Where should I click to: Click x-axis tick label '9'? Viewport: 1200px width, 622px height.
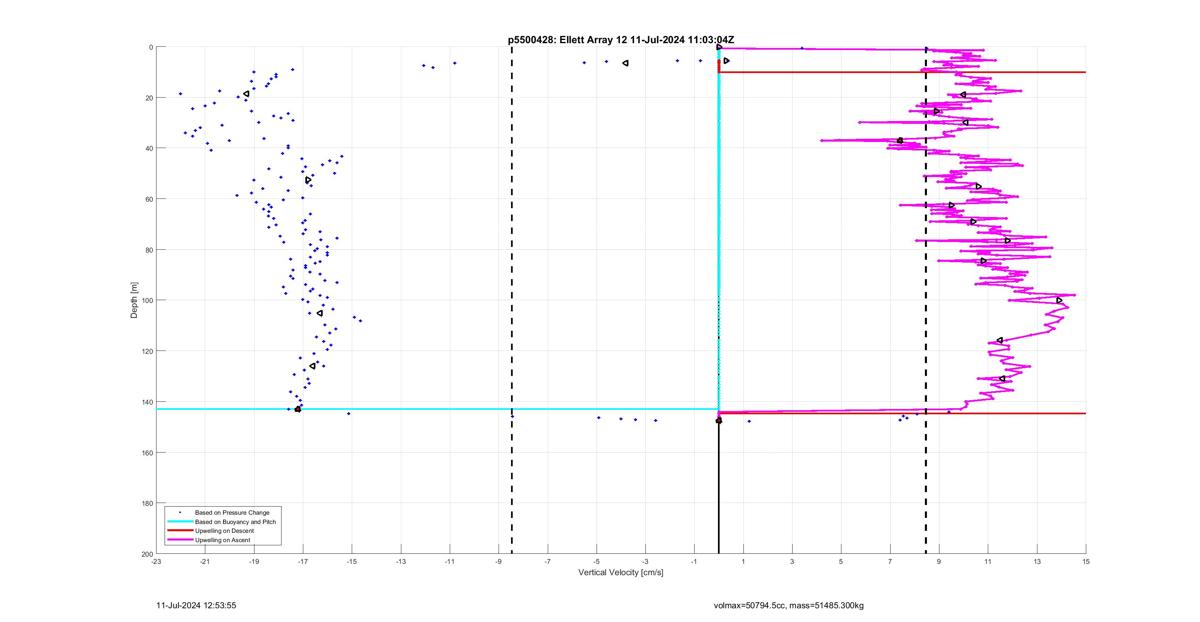point(939,562)
